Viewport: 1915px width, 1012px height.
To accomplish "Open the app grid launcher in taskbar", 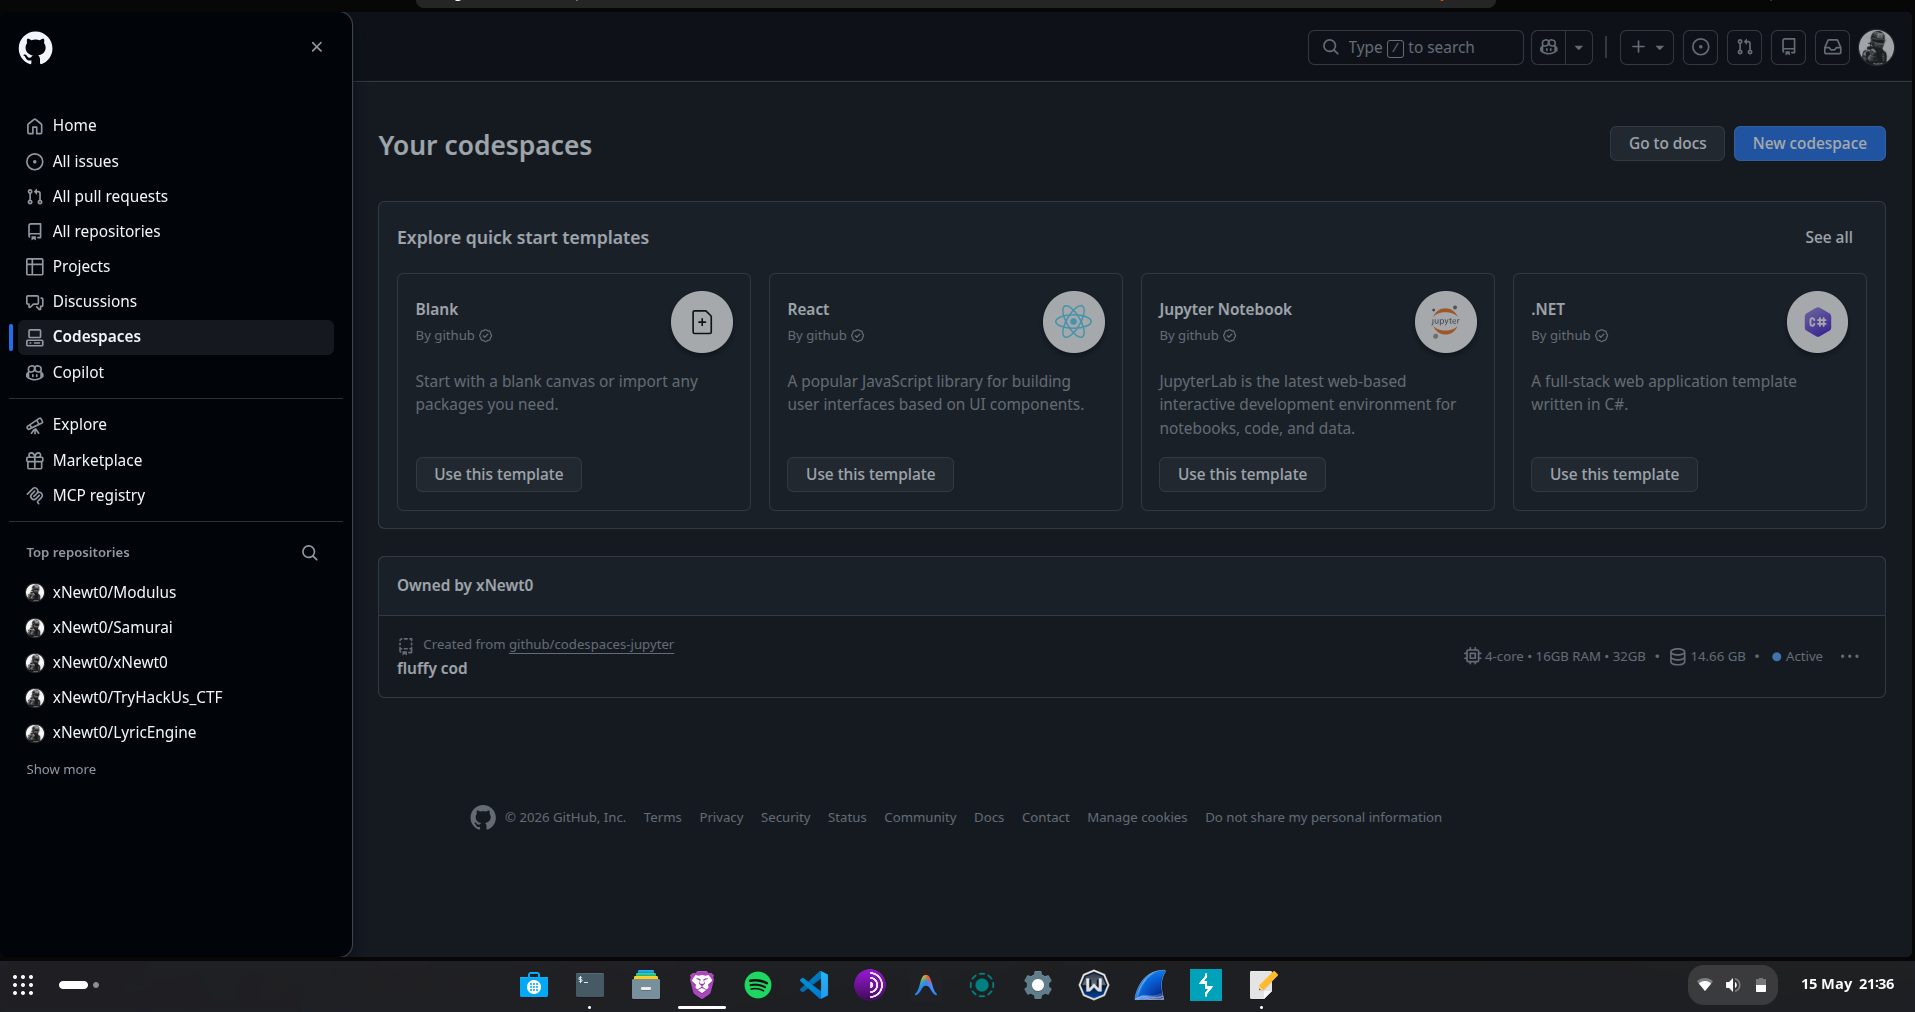I will point(23,985).
